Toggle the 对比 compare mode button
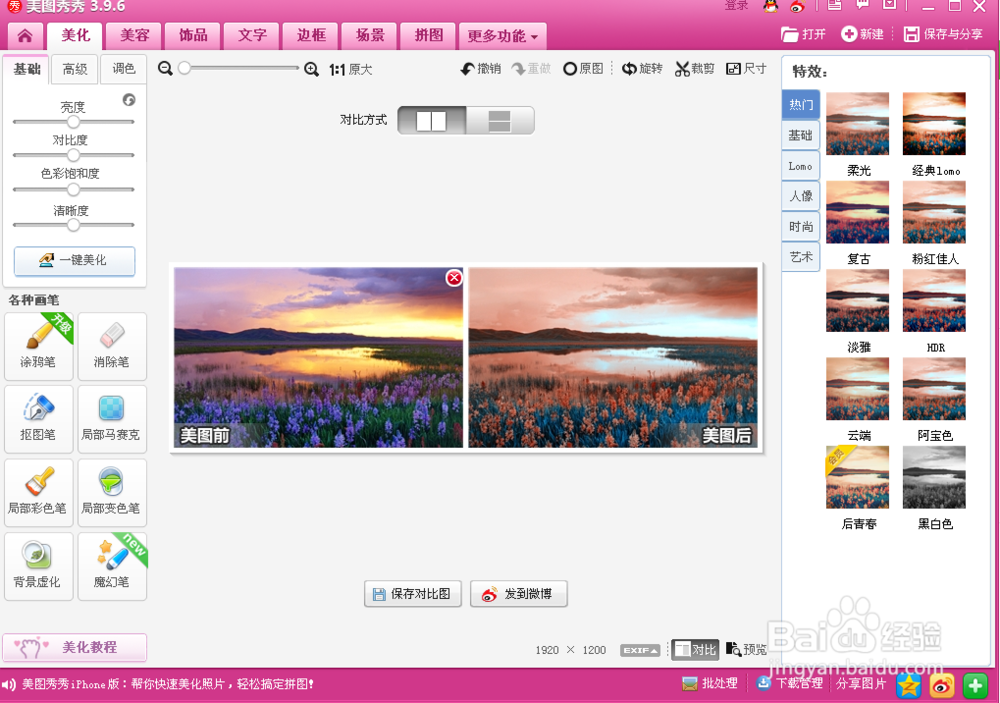Image resolution: width=1000 pixels, height=703 pixels. coord(695,649)
